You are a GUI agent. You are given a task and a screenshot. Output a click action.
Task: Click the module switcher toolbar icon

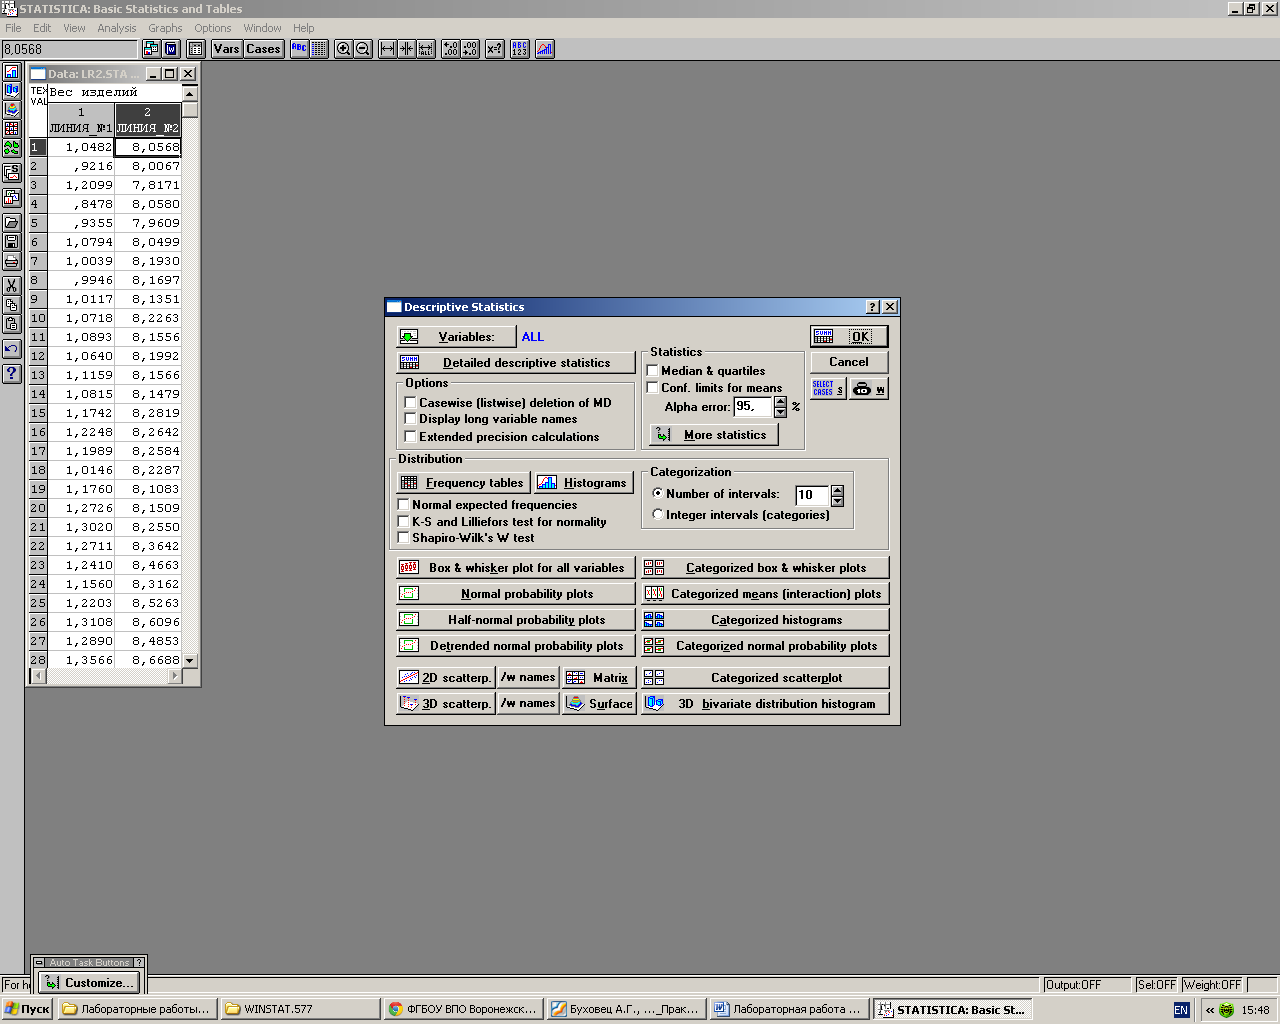coord(152,49)
